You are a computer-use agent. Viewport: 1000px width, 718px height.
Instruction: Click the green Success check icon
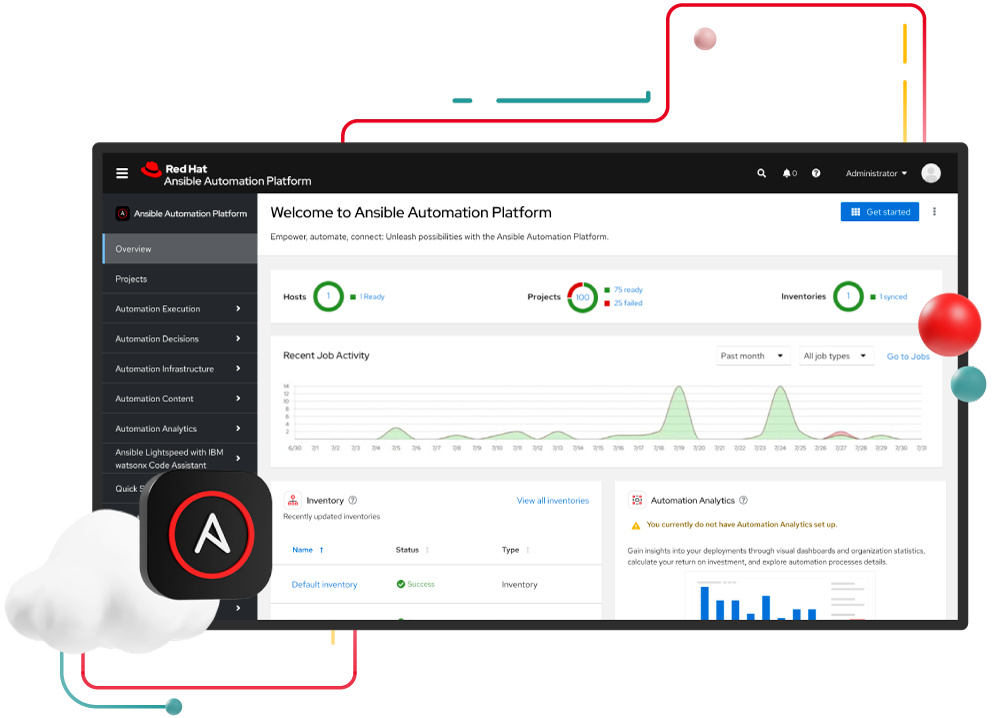pyautogui.click(x=401, y=584)
